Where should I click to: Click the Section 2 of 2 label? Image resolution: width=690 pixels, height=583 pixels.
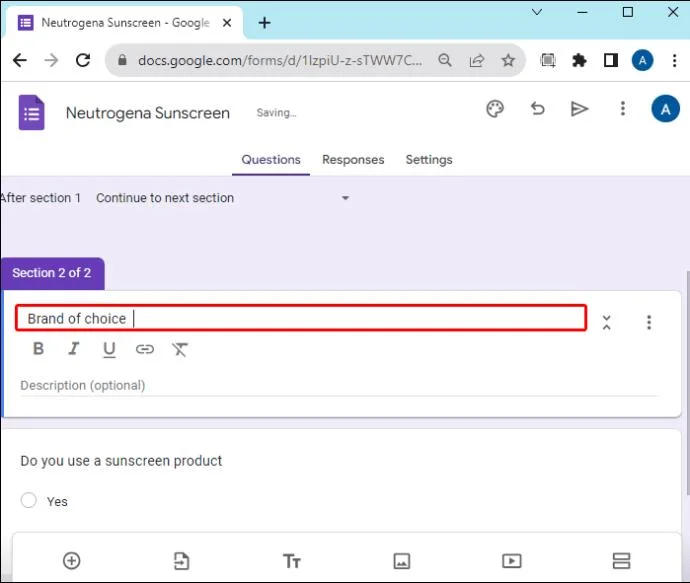(x=51, y=273)
